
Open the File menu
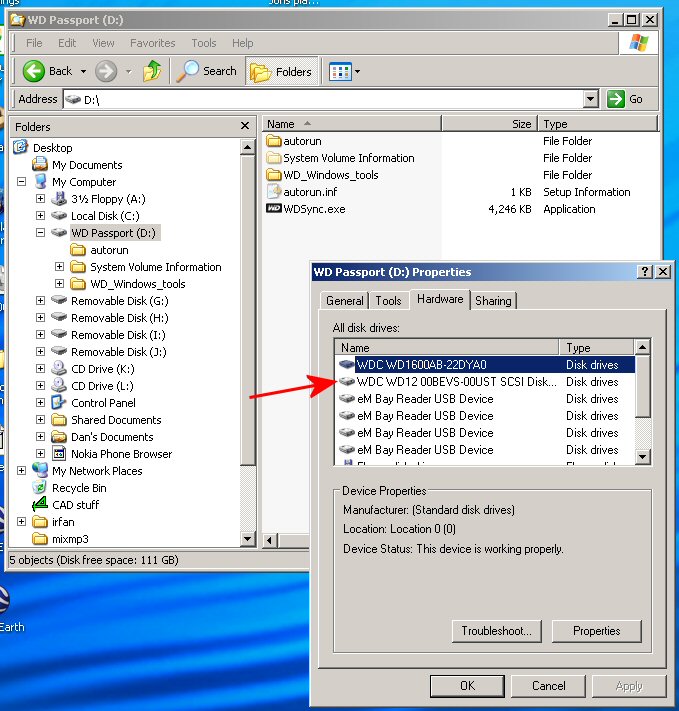click(x=34, y=43)
